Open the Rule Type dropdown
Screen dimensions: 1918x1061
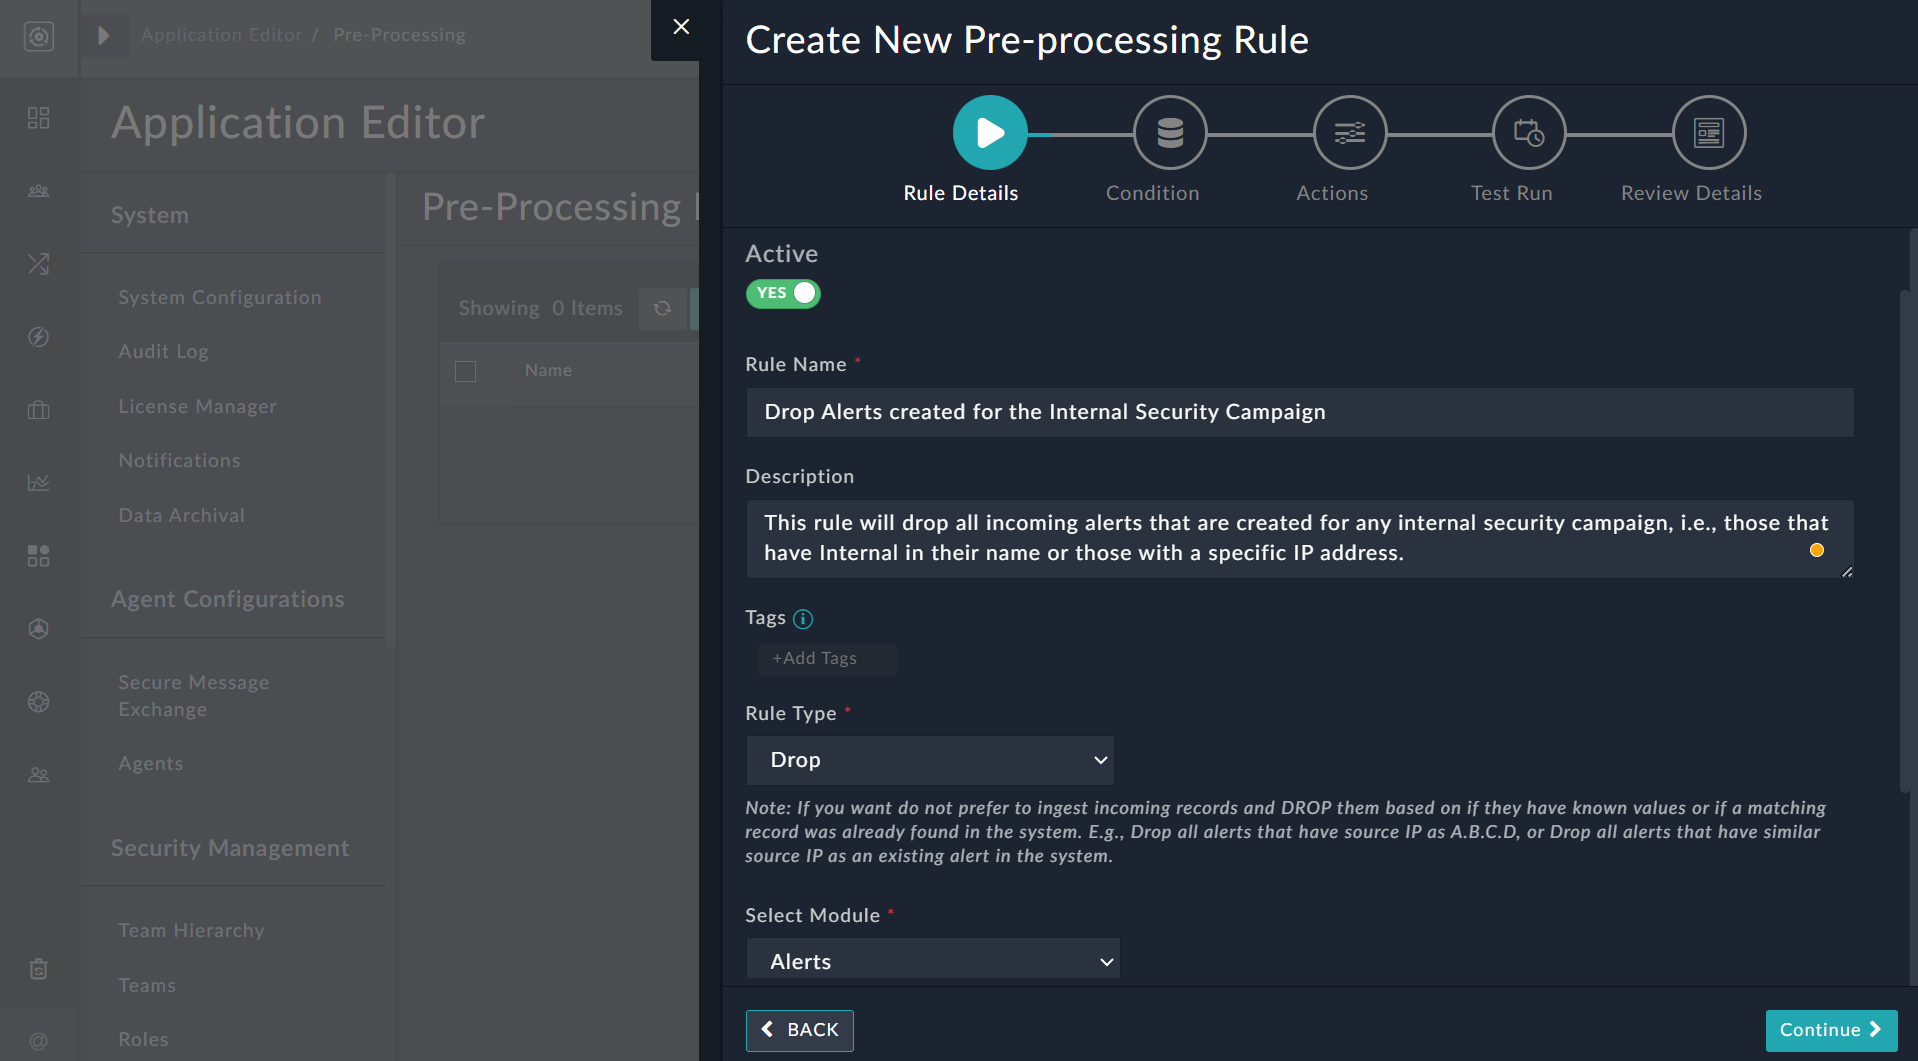929,760
